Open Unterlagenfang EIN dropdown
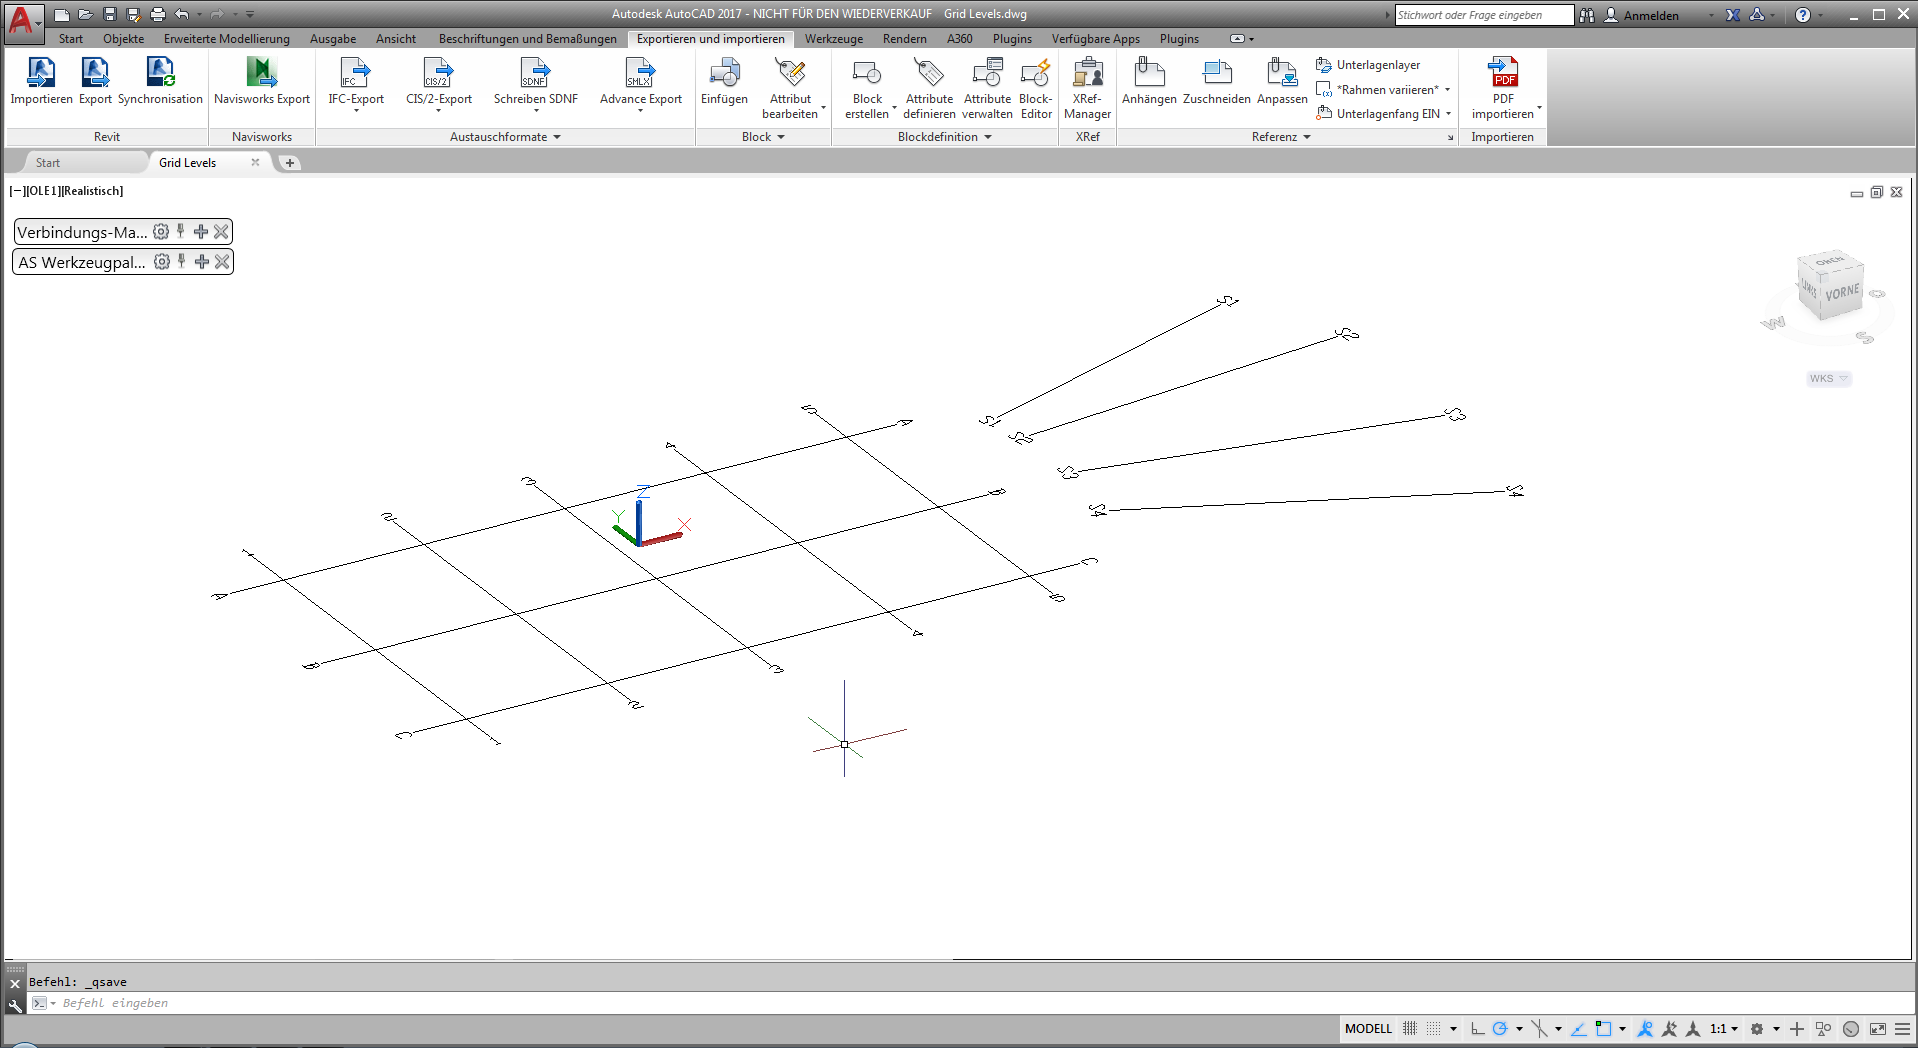Image resolution: width=1918 pixels, height=1048 pixels. [x=1448, y=114]
